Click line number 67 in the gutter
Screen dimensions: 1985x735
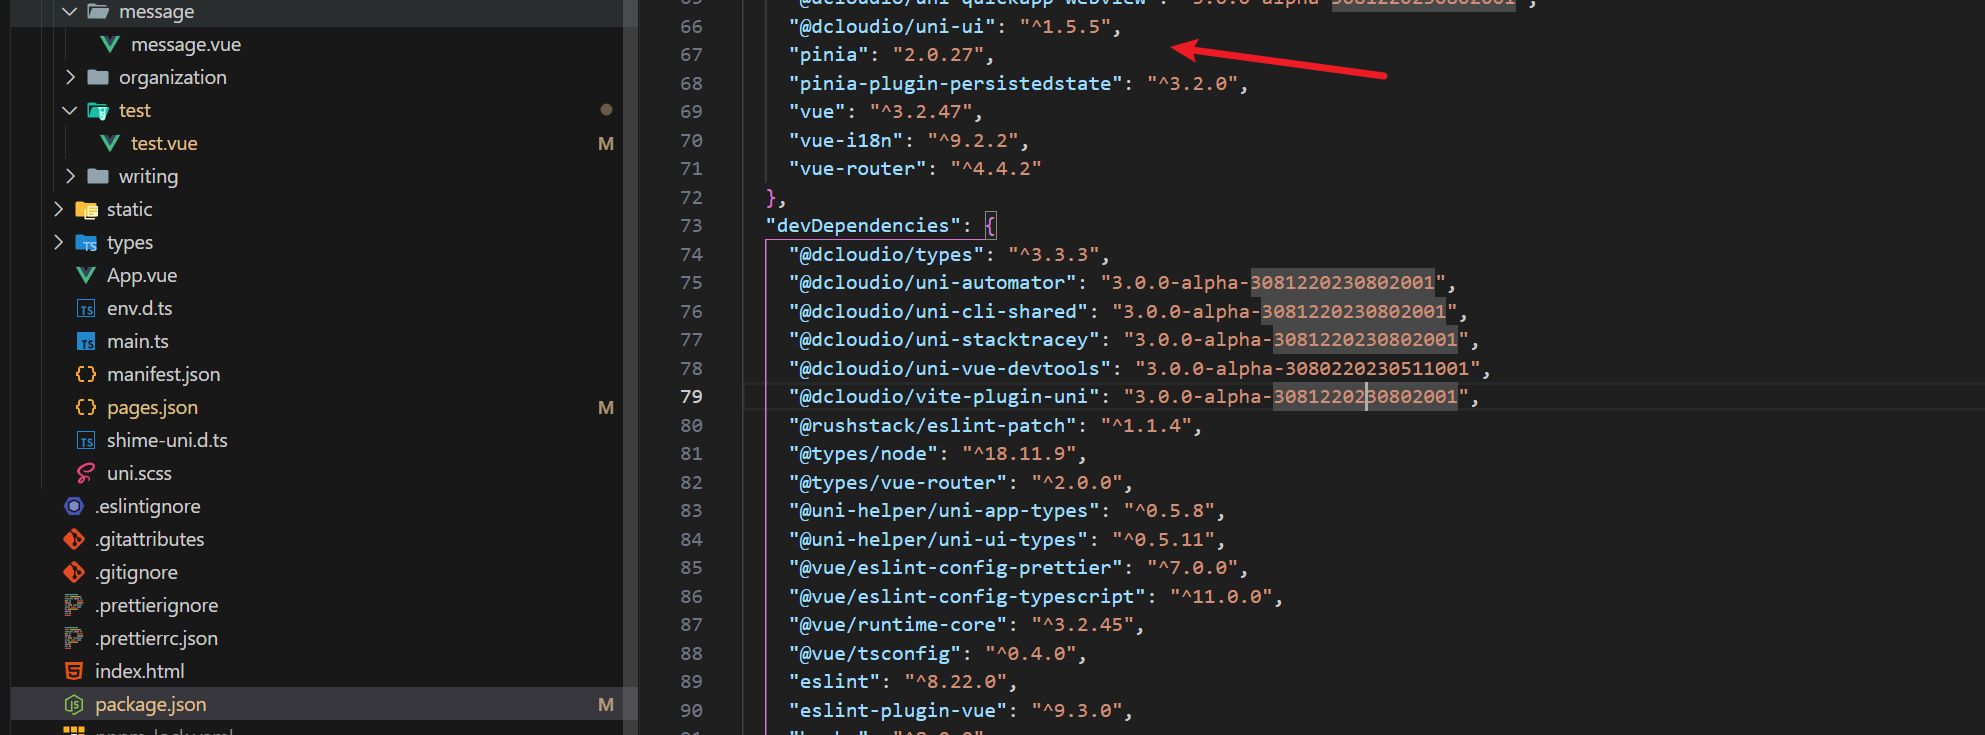point(691,54)
